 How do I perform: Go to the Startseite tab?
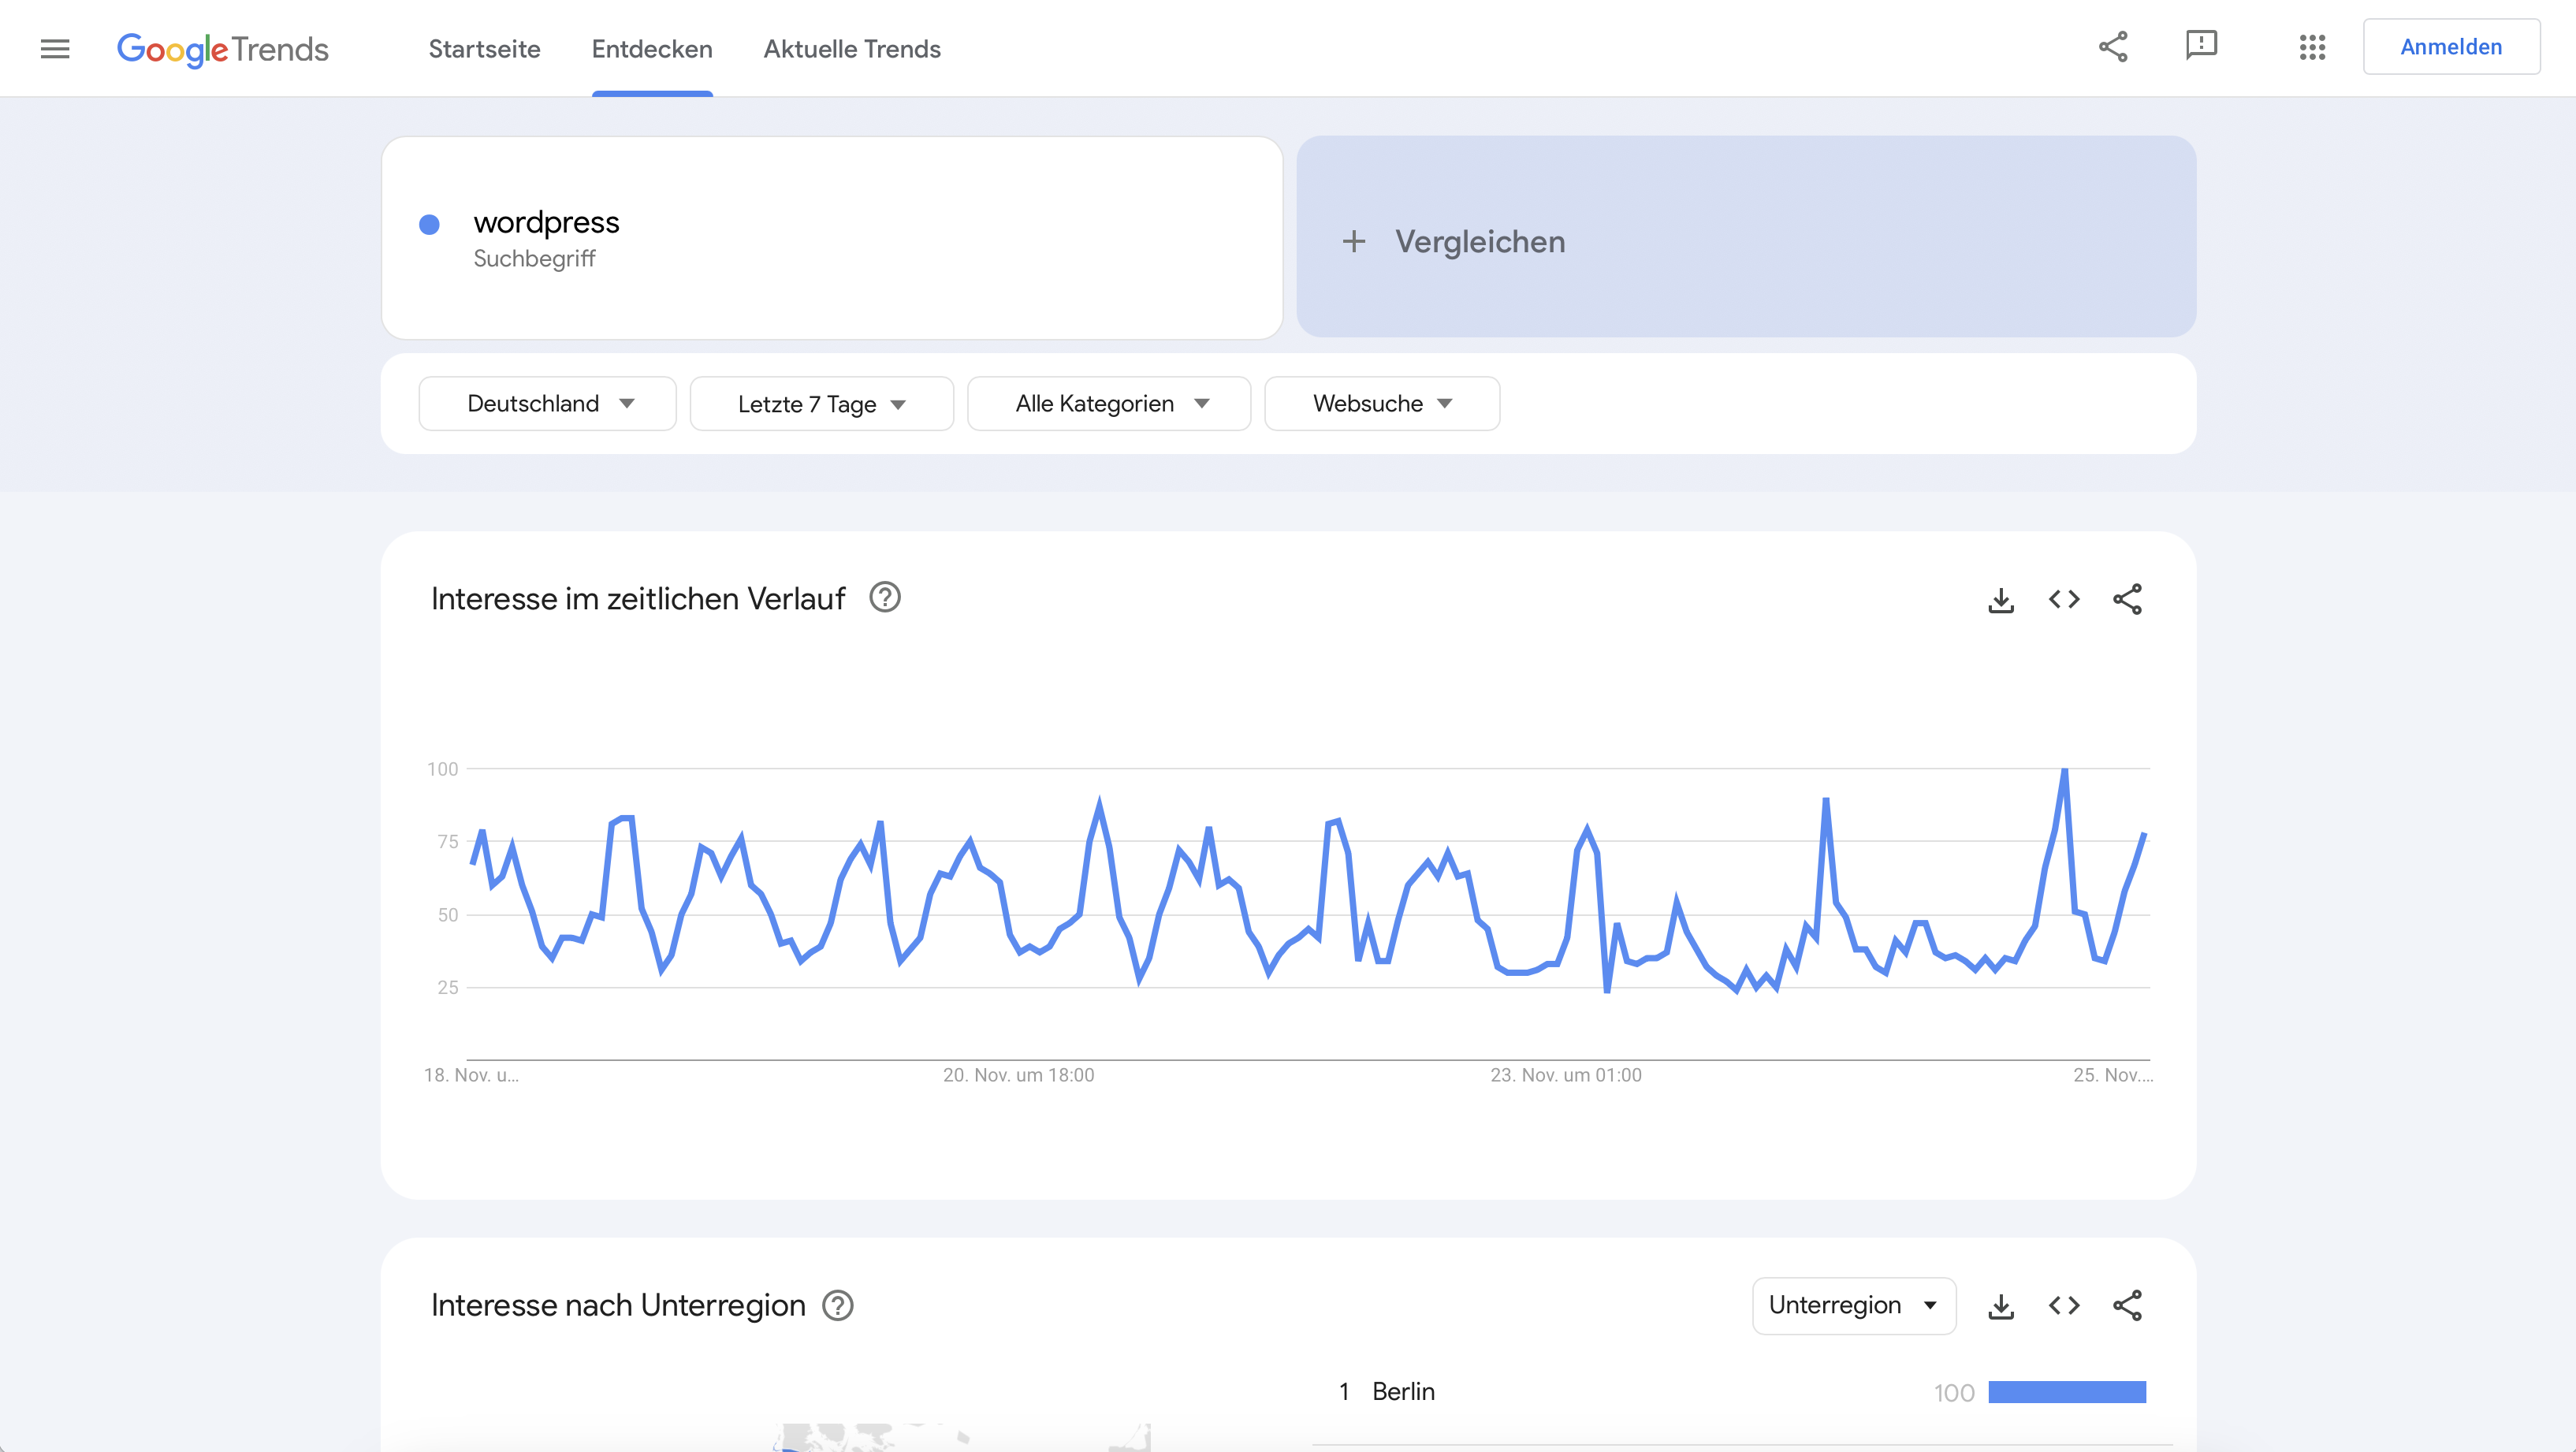click(484, 49)
